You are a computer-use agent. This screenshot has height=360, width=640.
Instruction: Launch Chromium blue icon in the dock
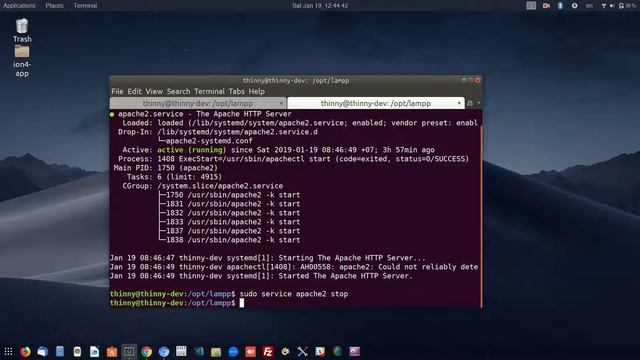[164, 351]
